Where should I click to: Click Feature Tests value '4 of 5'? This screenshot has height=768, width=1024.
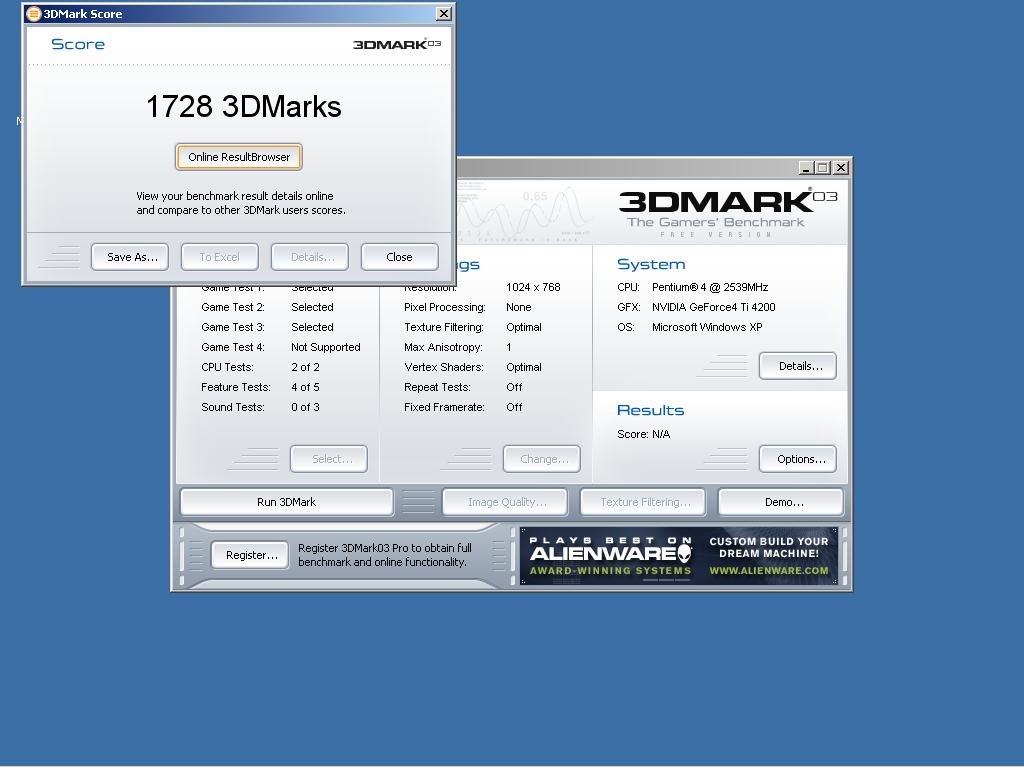(306, 387)
